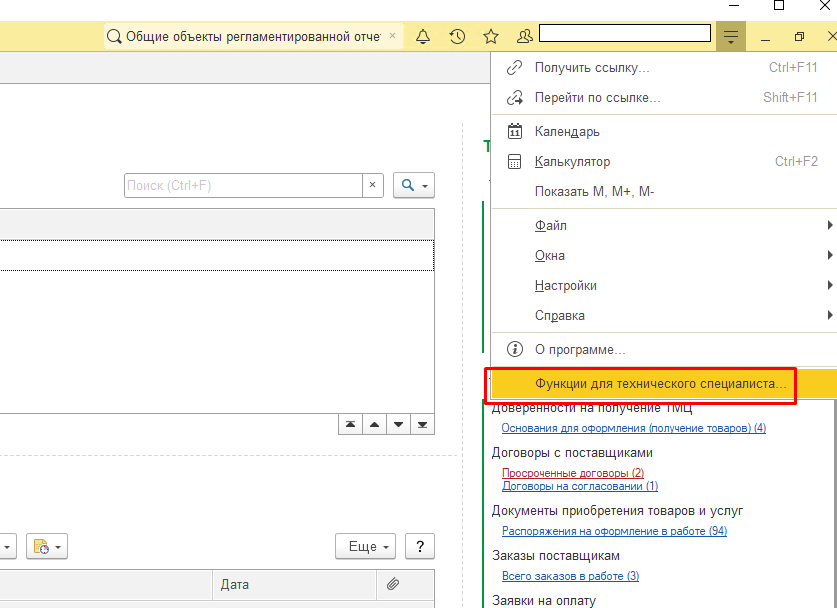Clear the global search text

pos(392,36)
